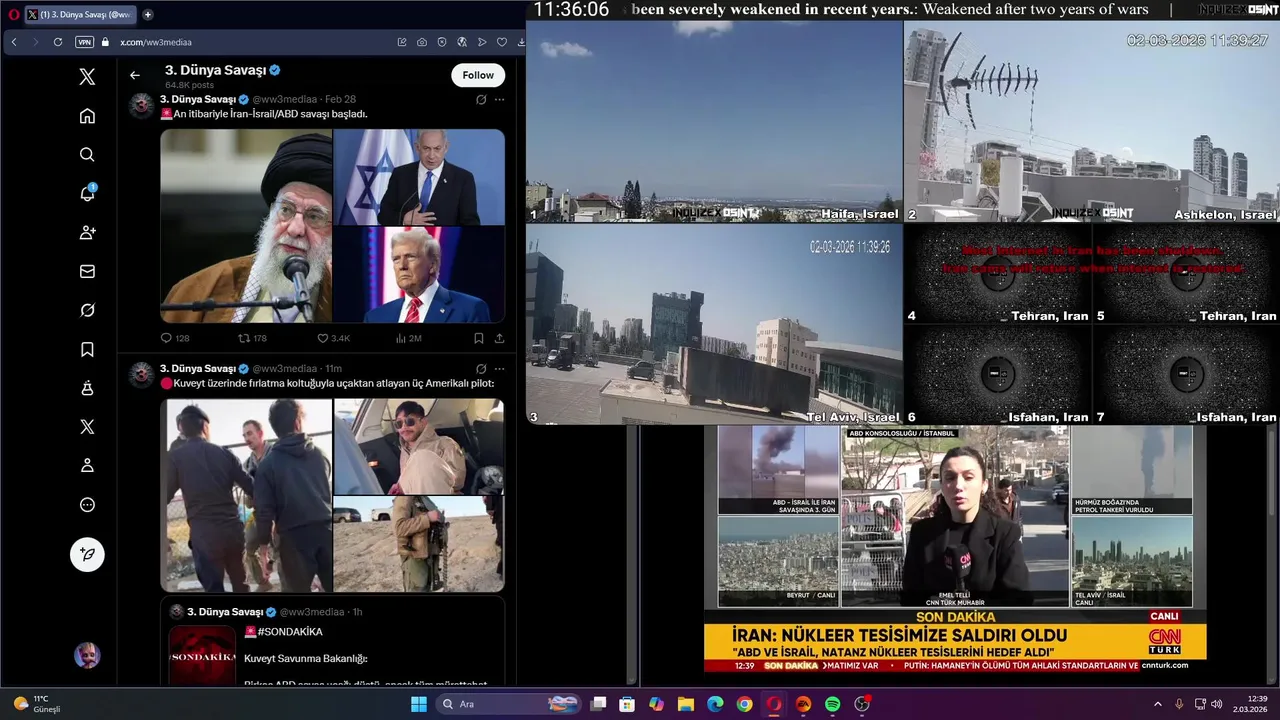
Task: Open Bookmarks in X sidebar
Action: point(87,349)
